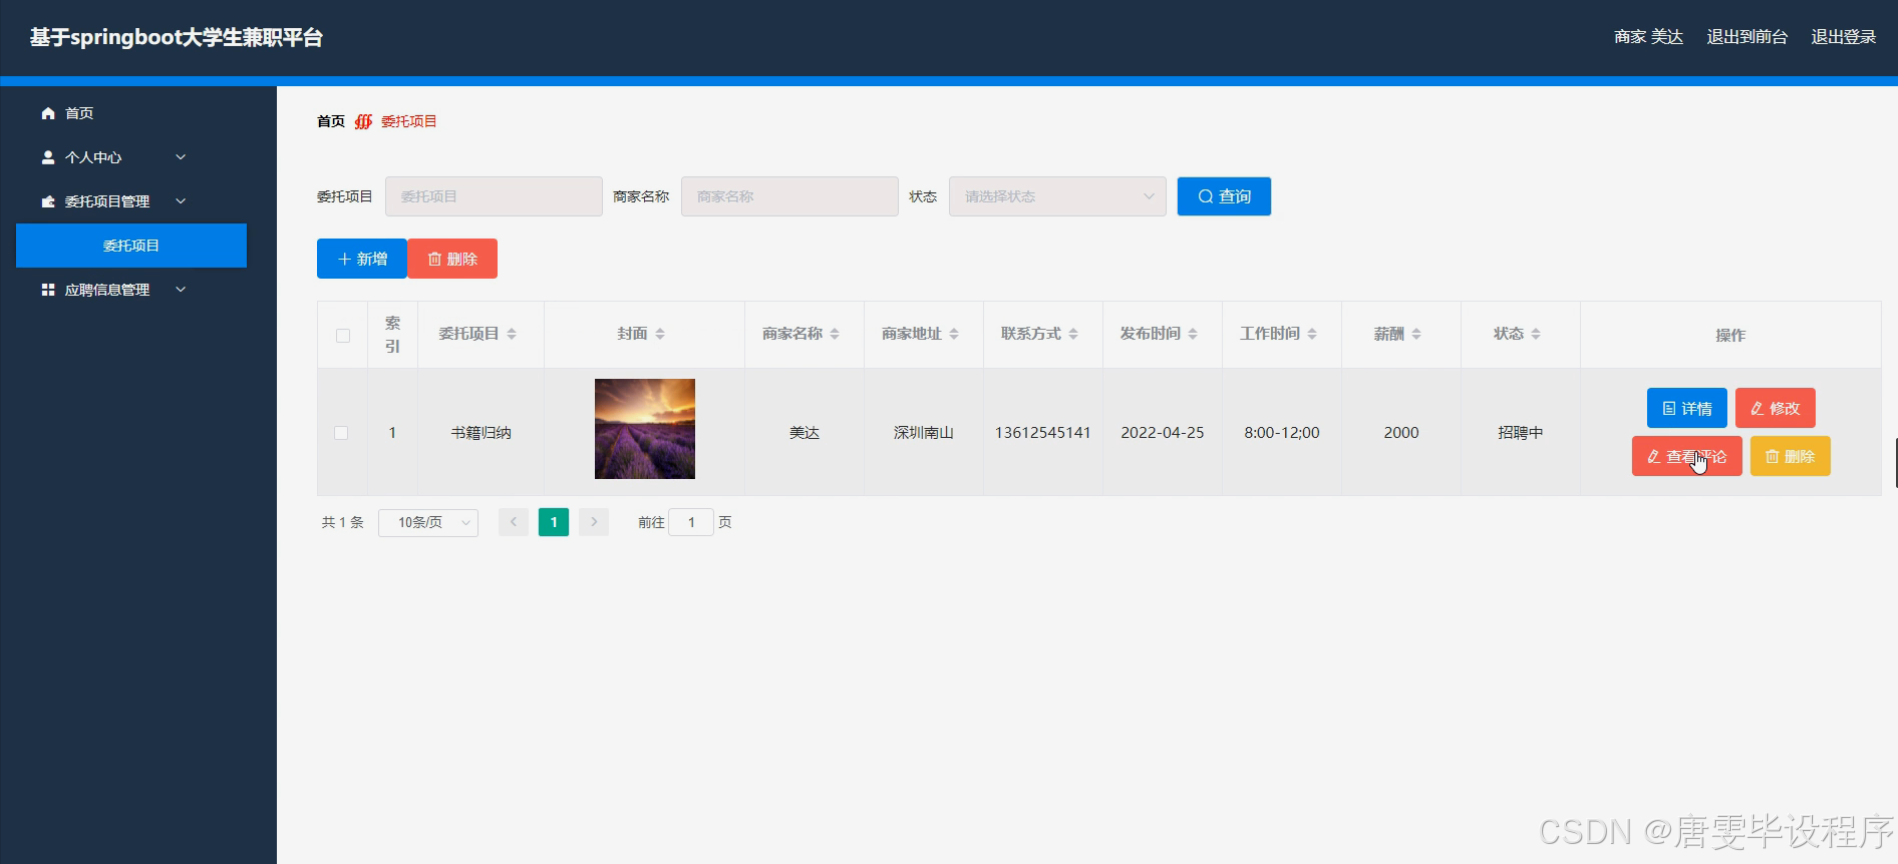Sort by 工作时间 column arrows
The width and height of the screenshot is (1898, 864).
click(x=1312, y=334)
